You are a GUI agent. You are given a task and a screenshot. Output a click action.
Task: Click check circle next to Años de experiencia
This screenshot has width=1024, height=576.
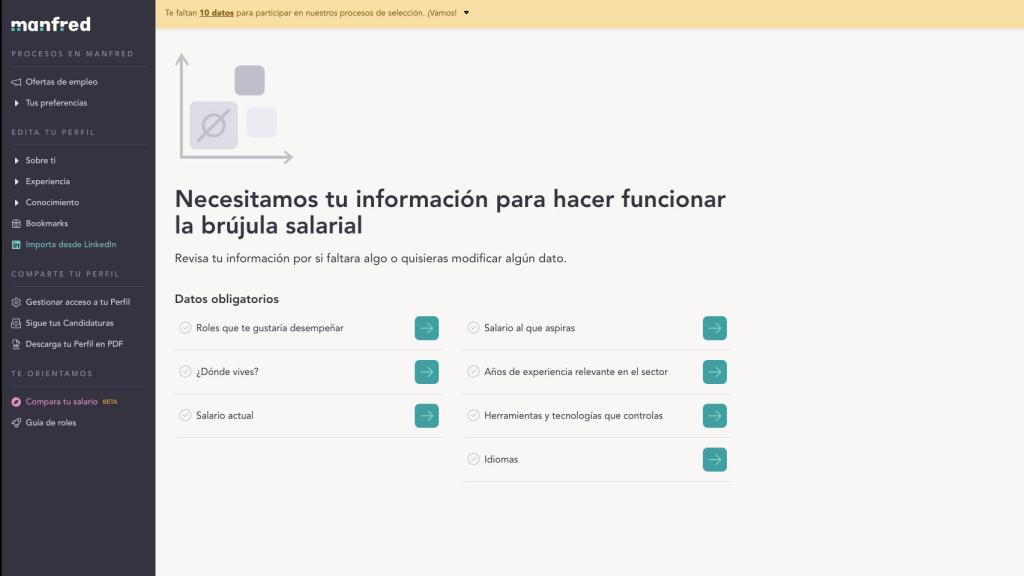(x=473, y=372)
